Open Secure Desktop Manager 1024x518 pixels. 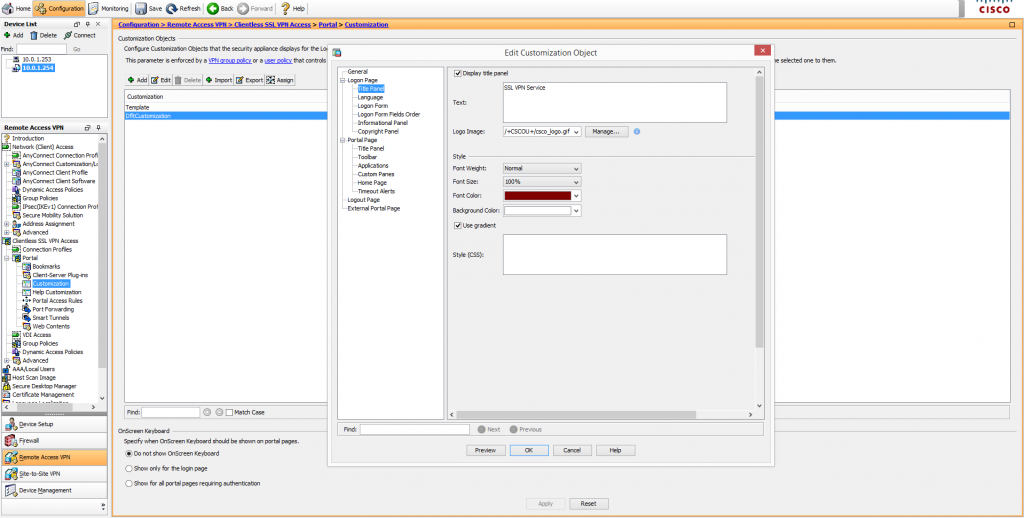coord(44,386)
